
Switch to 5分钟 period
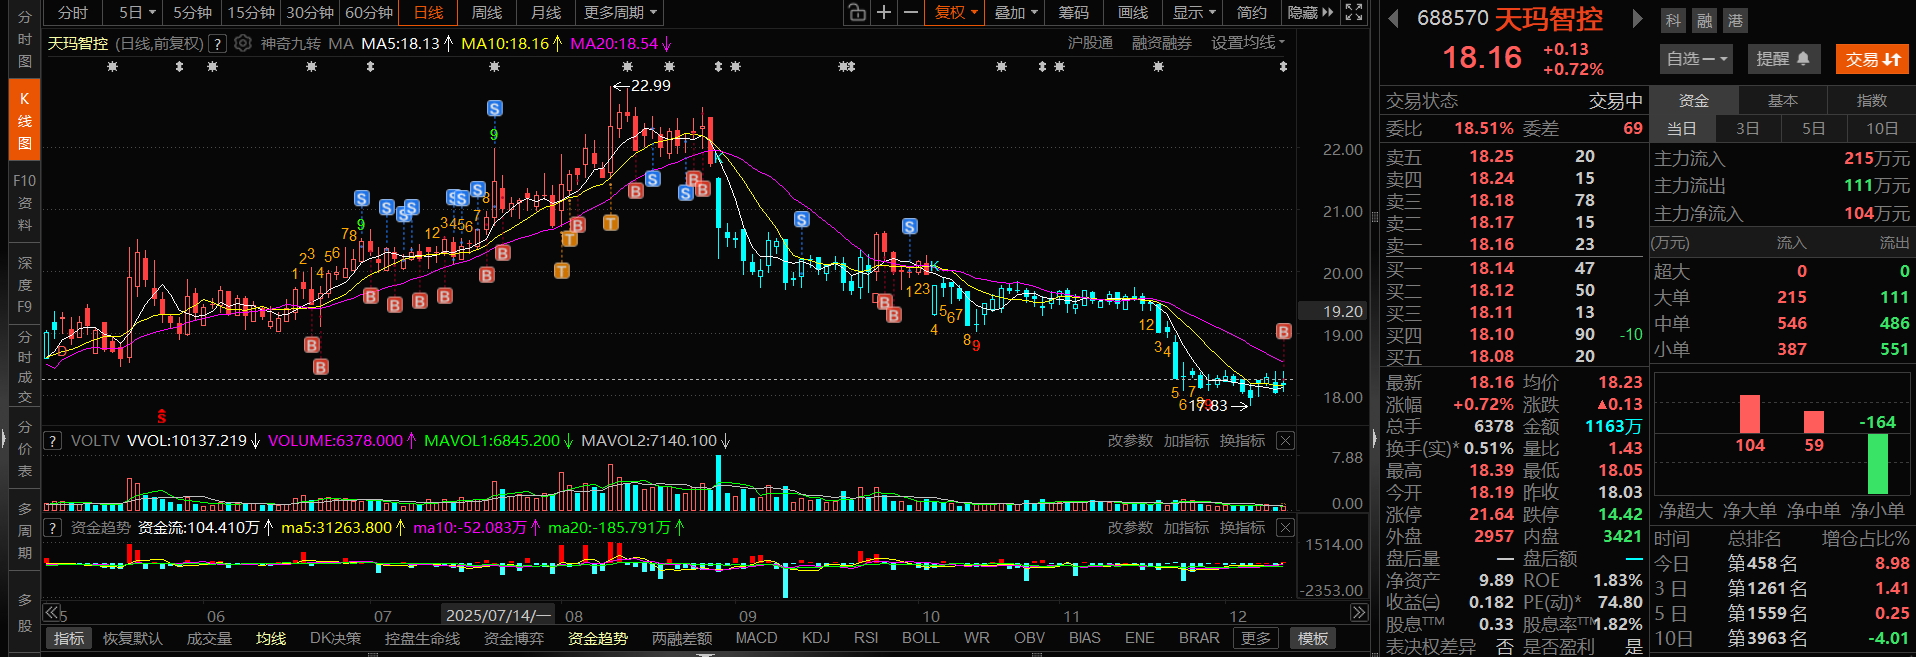click(x=192, y=12)
